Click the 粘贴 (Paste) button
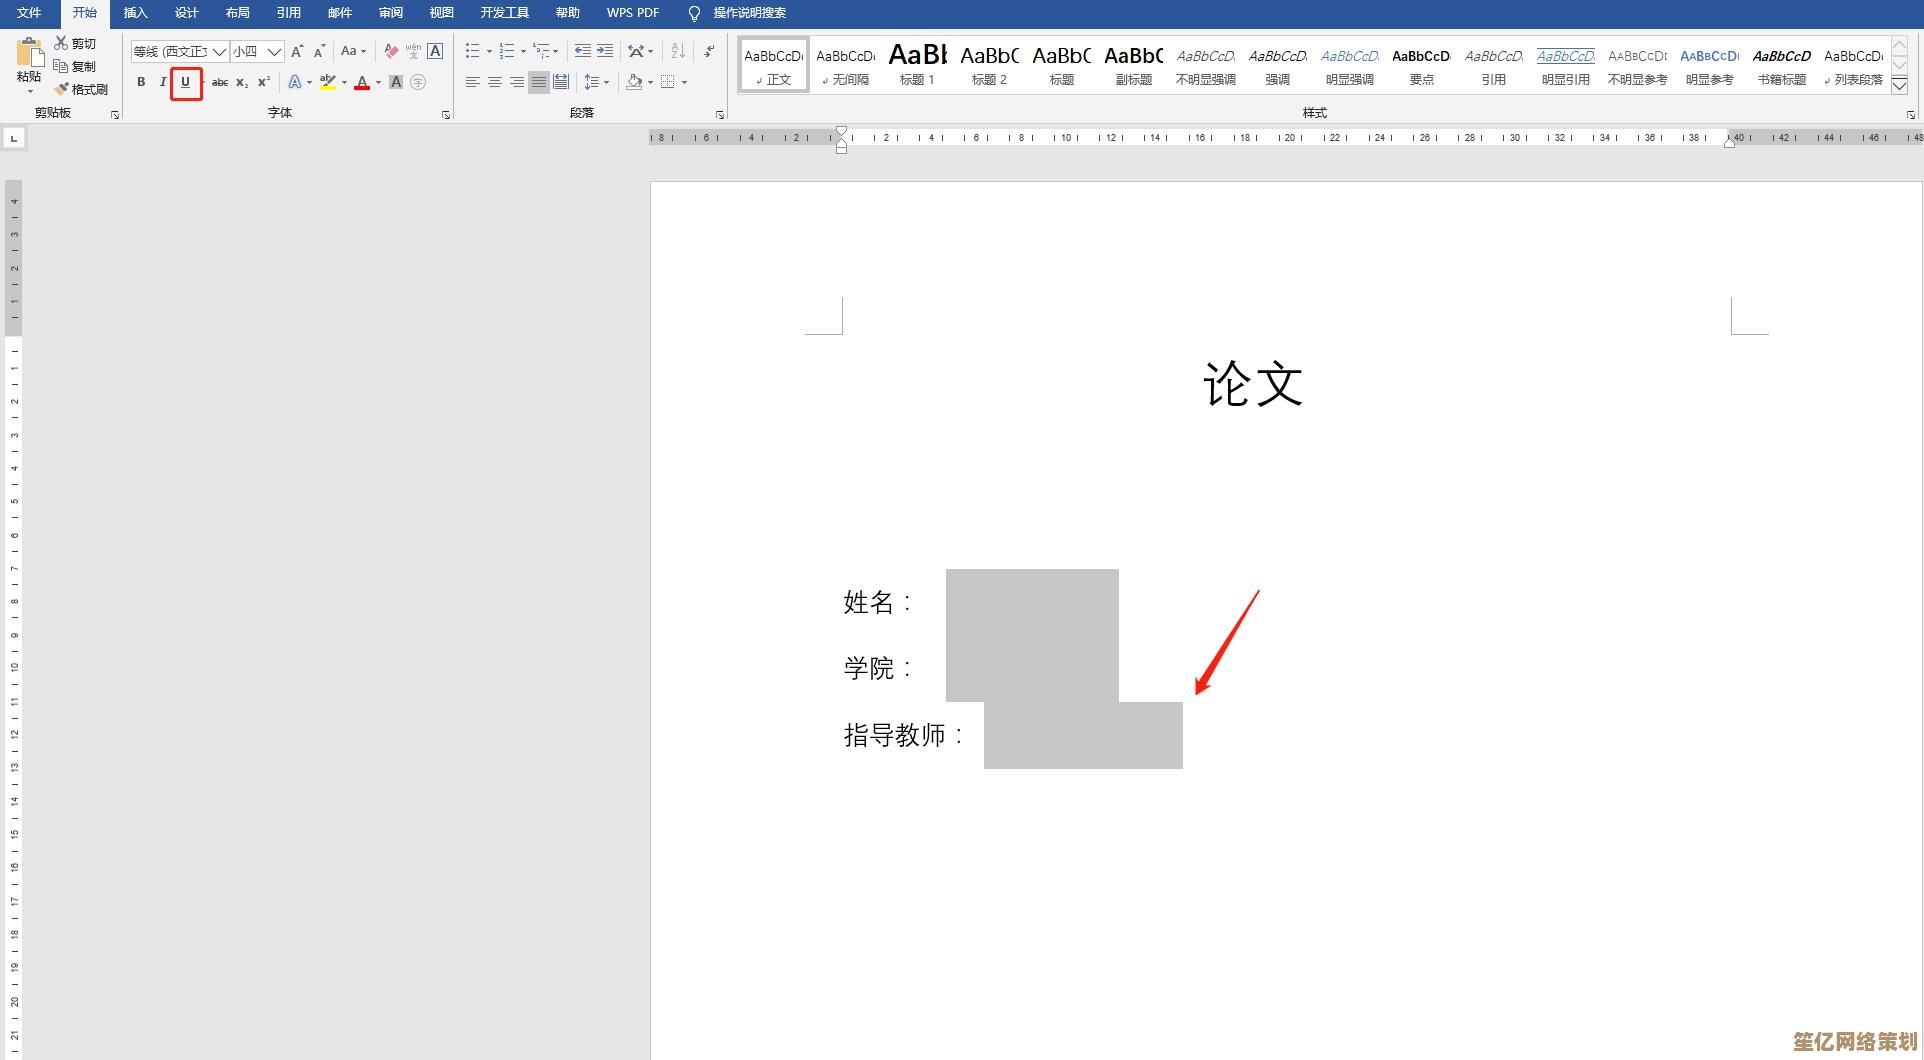 tap(29, 63)
